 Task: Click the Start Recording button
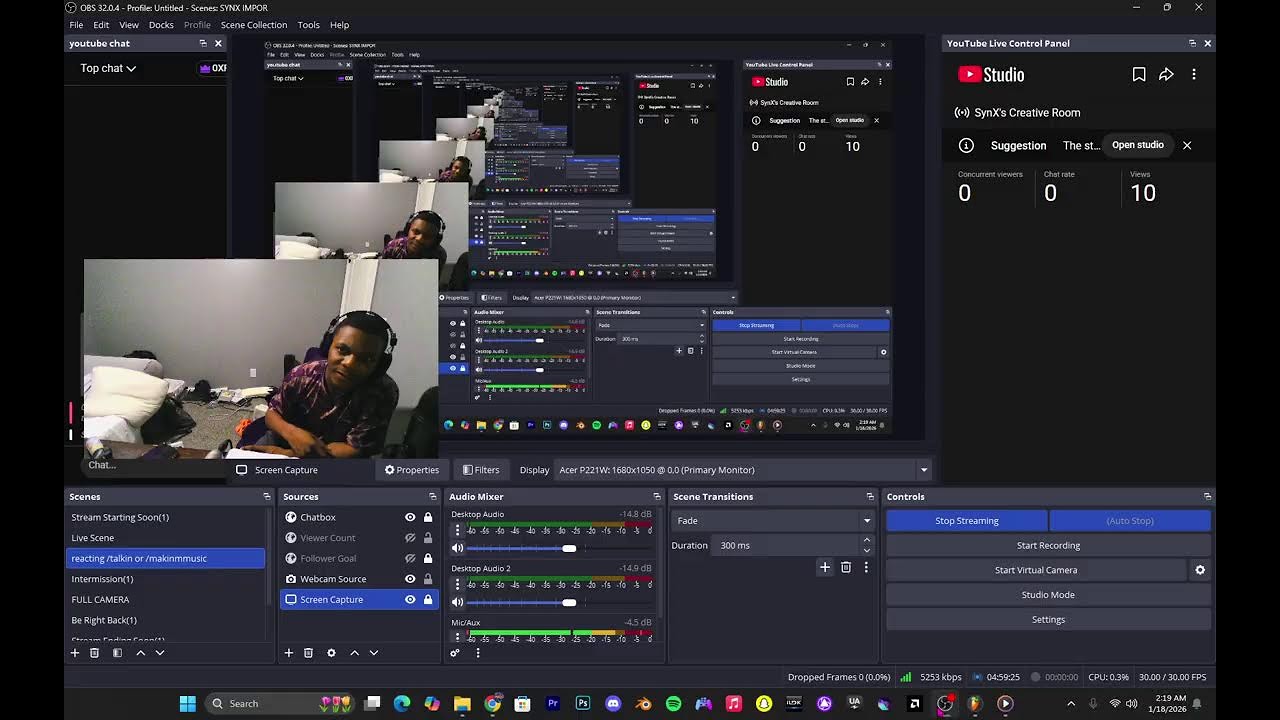1048,546
